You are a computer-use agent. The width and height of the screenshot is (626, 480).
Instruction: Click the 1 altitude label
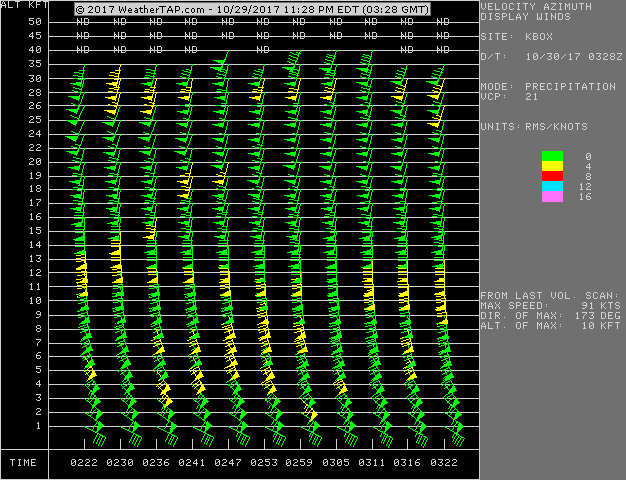coord(38,426)
